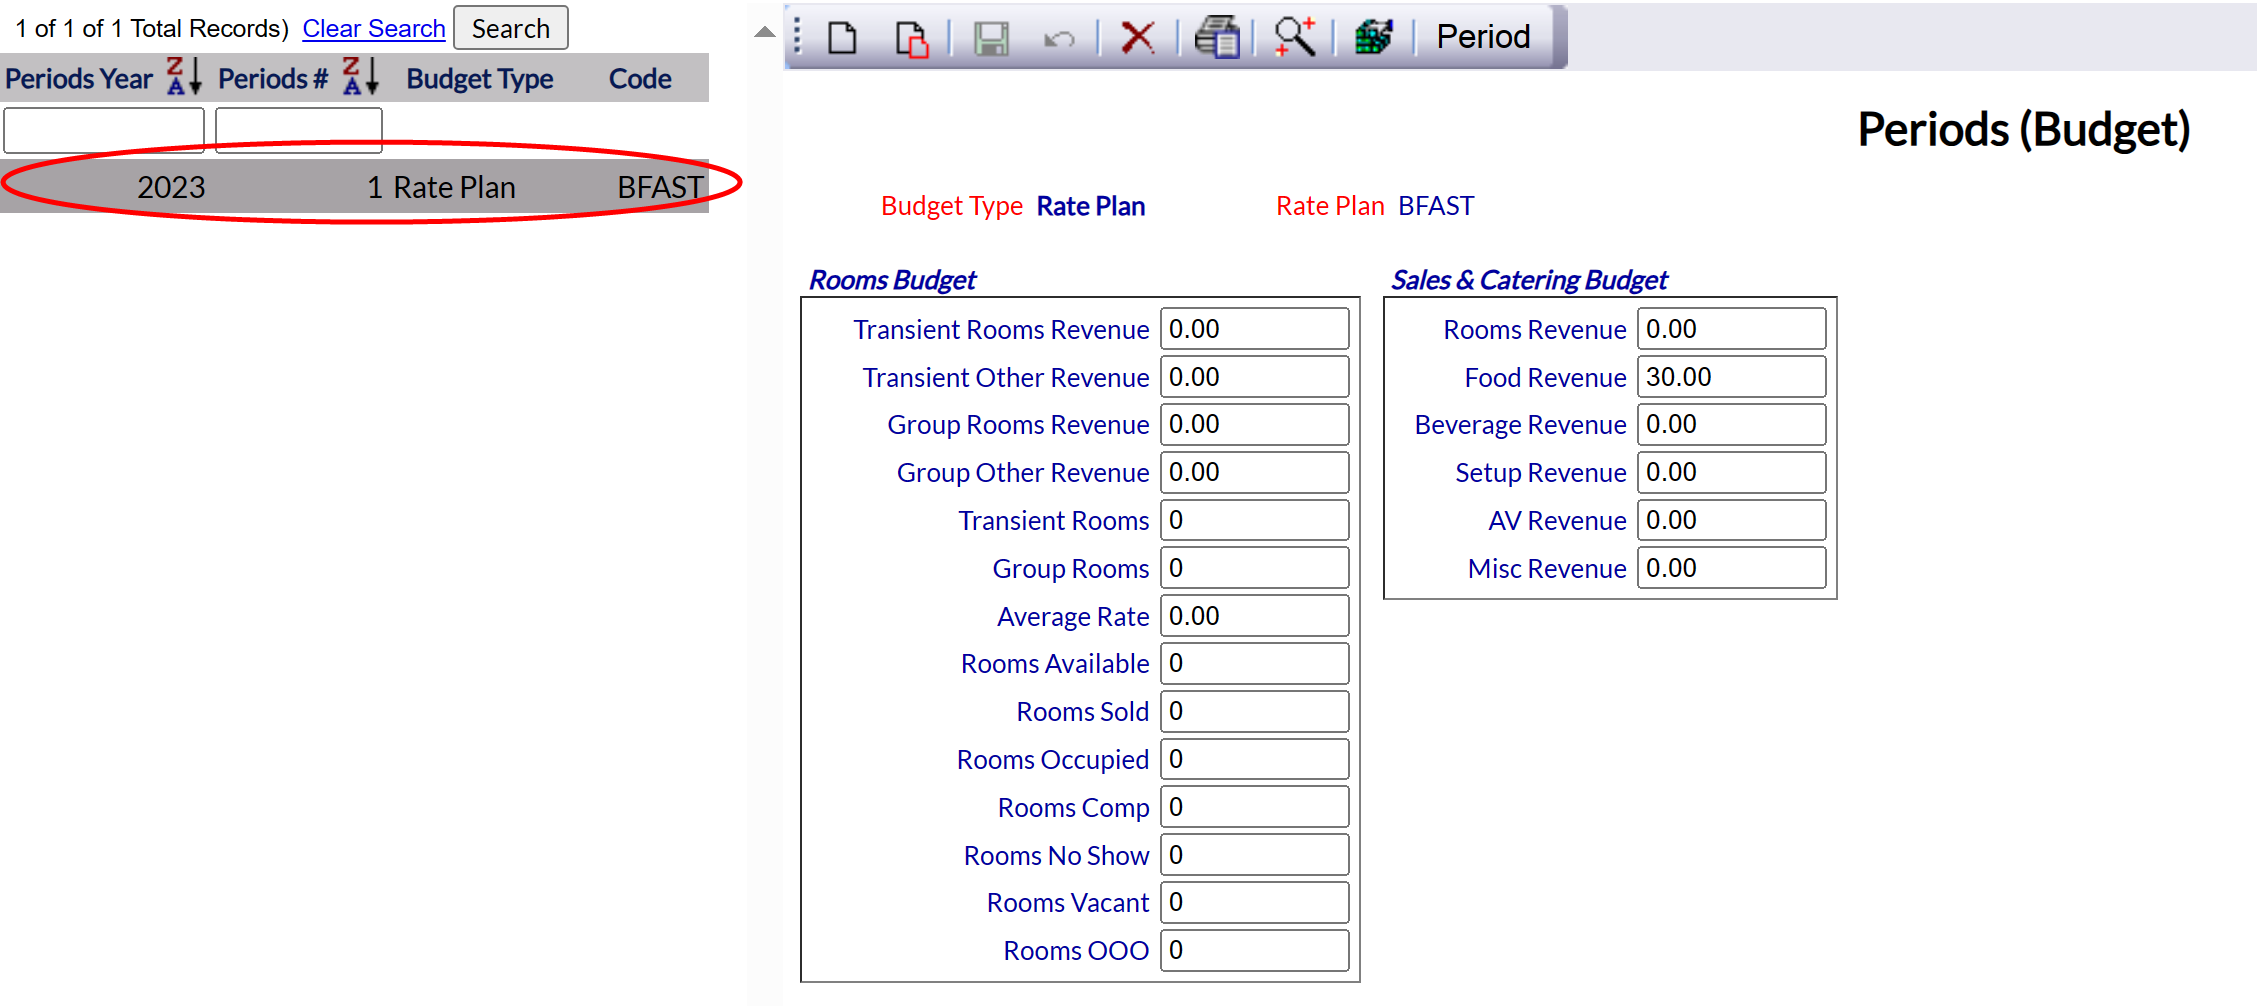The image size is (2257, 1006).
Task: Select the 2023 Rate Plan BFAST record
Action: (x=354, y=187)
